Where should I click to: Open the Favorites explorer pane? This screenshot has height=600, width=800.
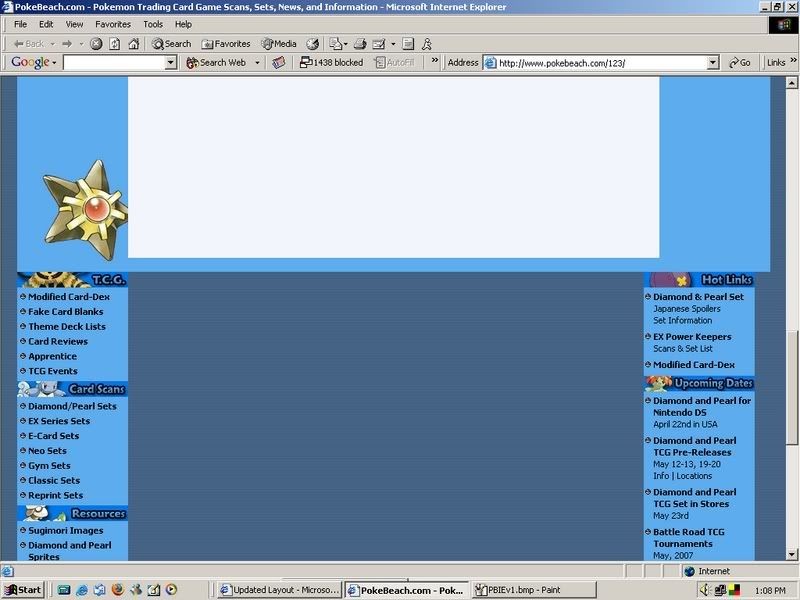tap(226, 44)
